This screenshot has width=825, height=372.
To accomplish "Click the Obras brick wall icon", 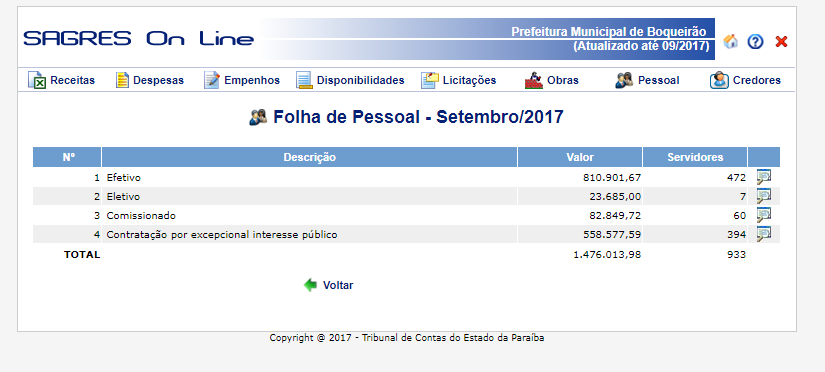I will tap(533, 80).
